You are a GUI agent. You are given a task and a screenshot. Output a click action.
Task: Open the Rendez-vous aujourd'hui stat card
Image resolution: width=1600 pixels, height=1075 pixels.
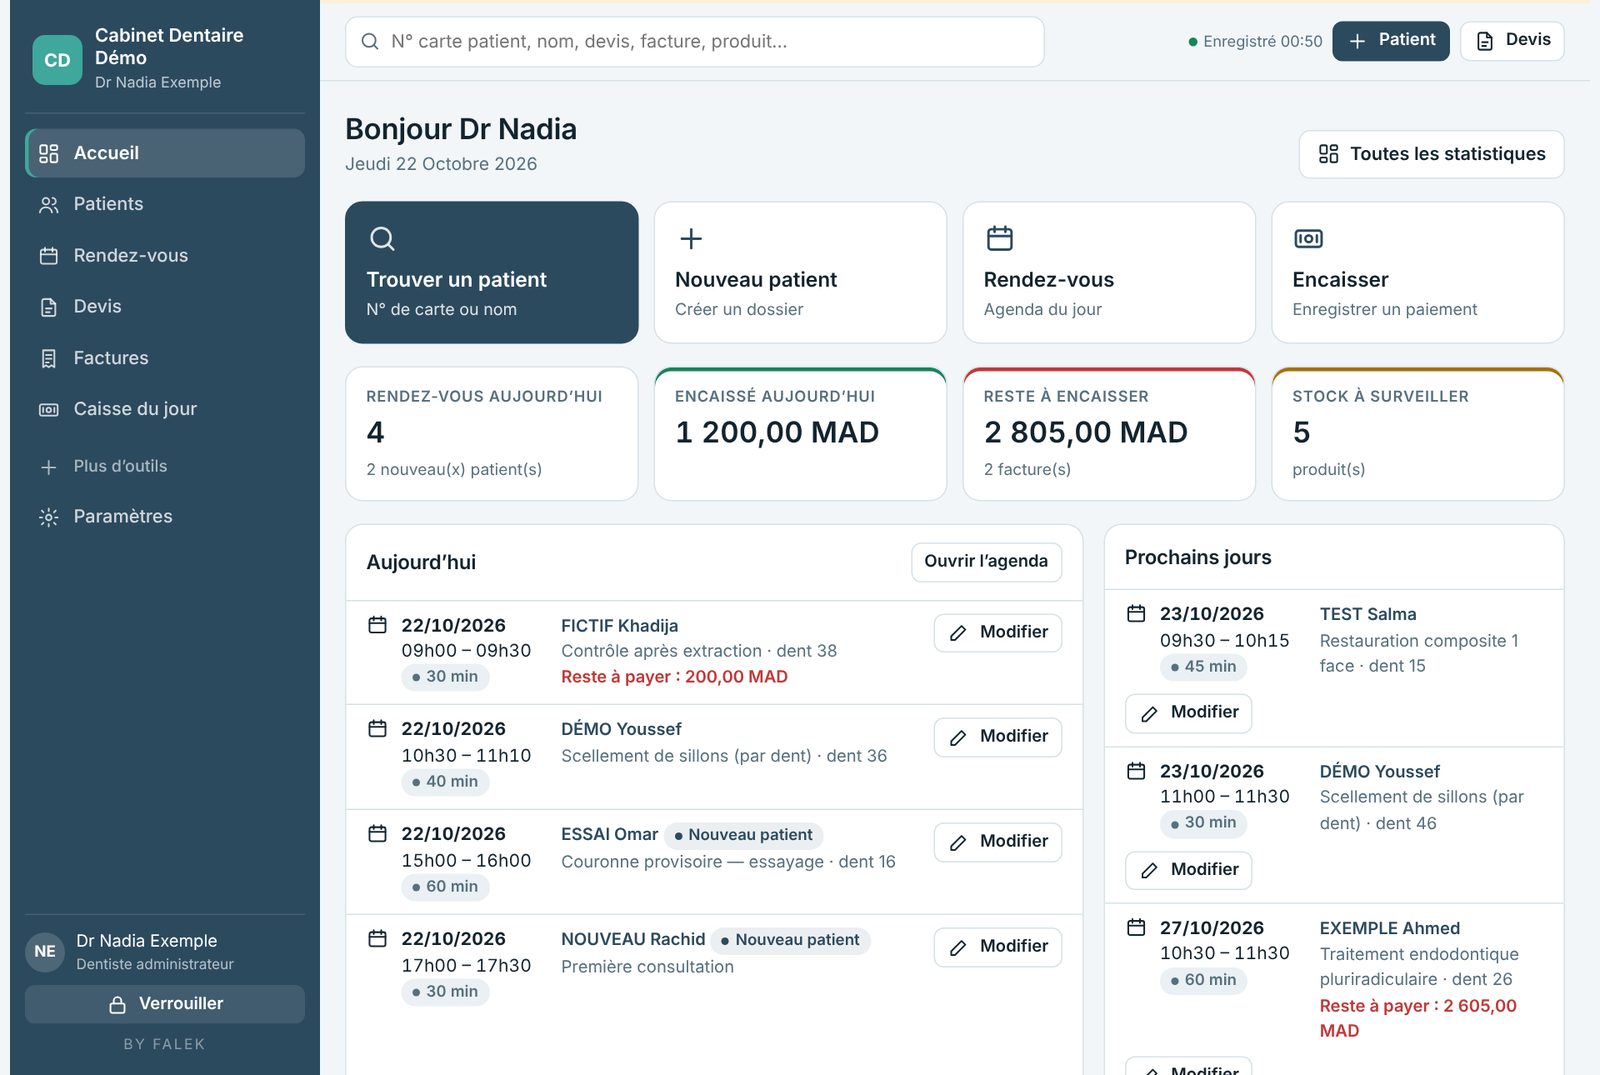coord(492,434)
